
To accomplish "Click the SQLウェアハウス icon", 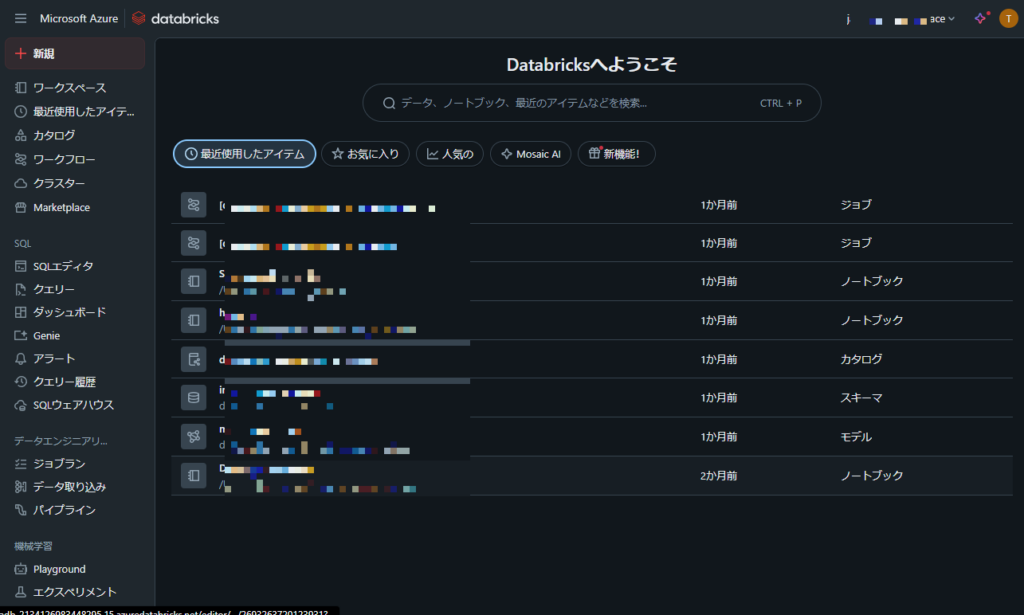I will point(21,405).
